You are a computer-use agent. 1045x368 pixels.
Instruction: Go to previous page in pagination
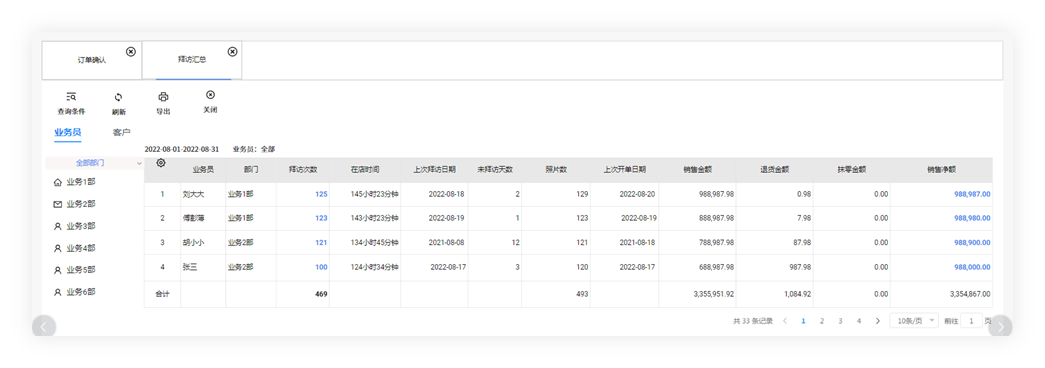[785, 321]
